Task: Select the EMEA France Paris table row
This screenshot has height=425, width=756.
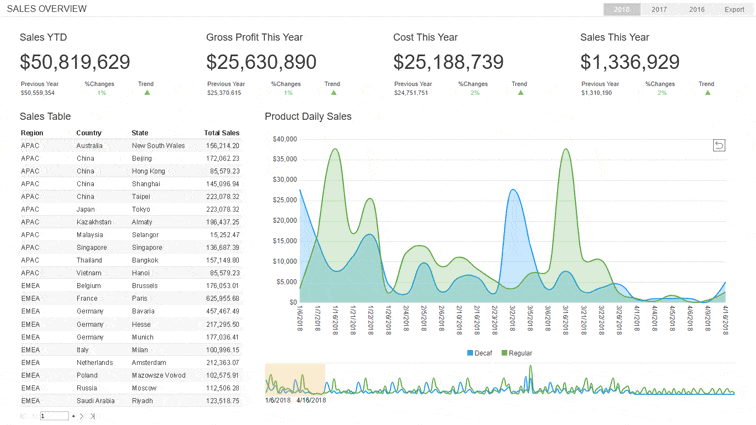Action: [x=130, y=298]
